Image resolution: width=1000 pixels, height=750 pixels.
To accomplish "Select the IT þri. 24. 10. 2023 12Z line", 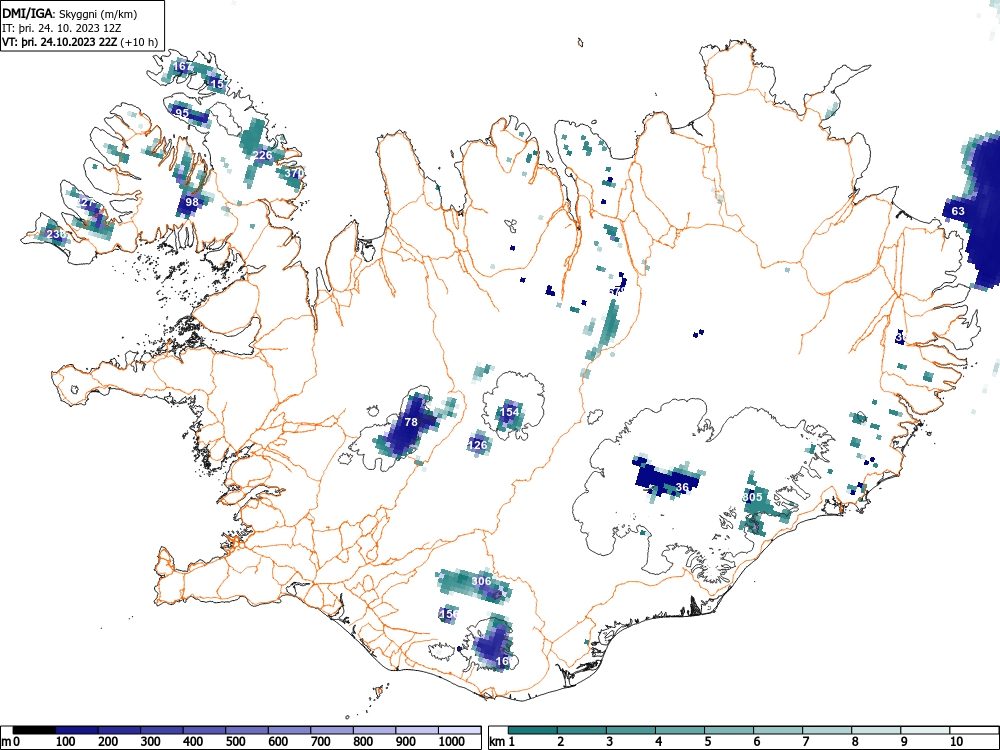I will (x=62, y=28).
